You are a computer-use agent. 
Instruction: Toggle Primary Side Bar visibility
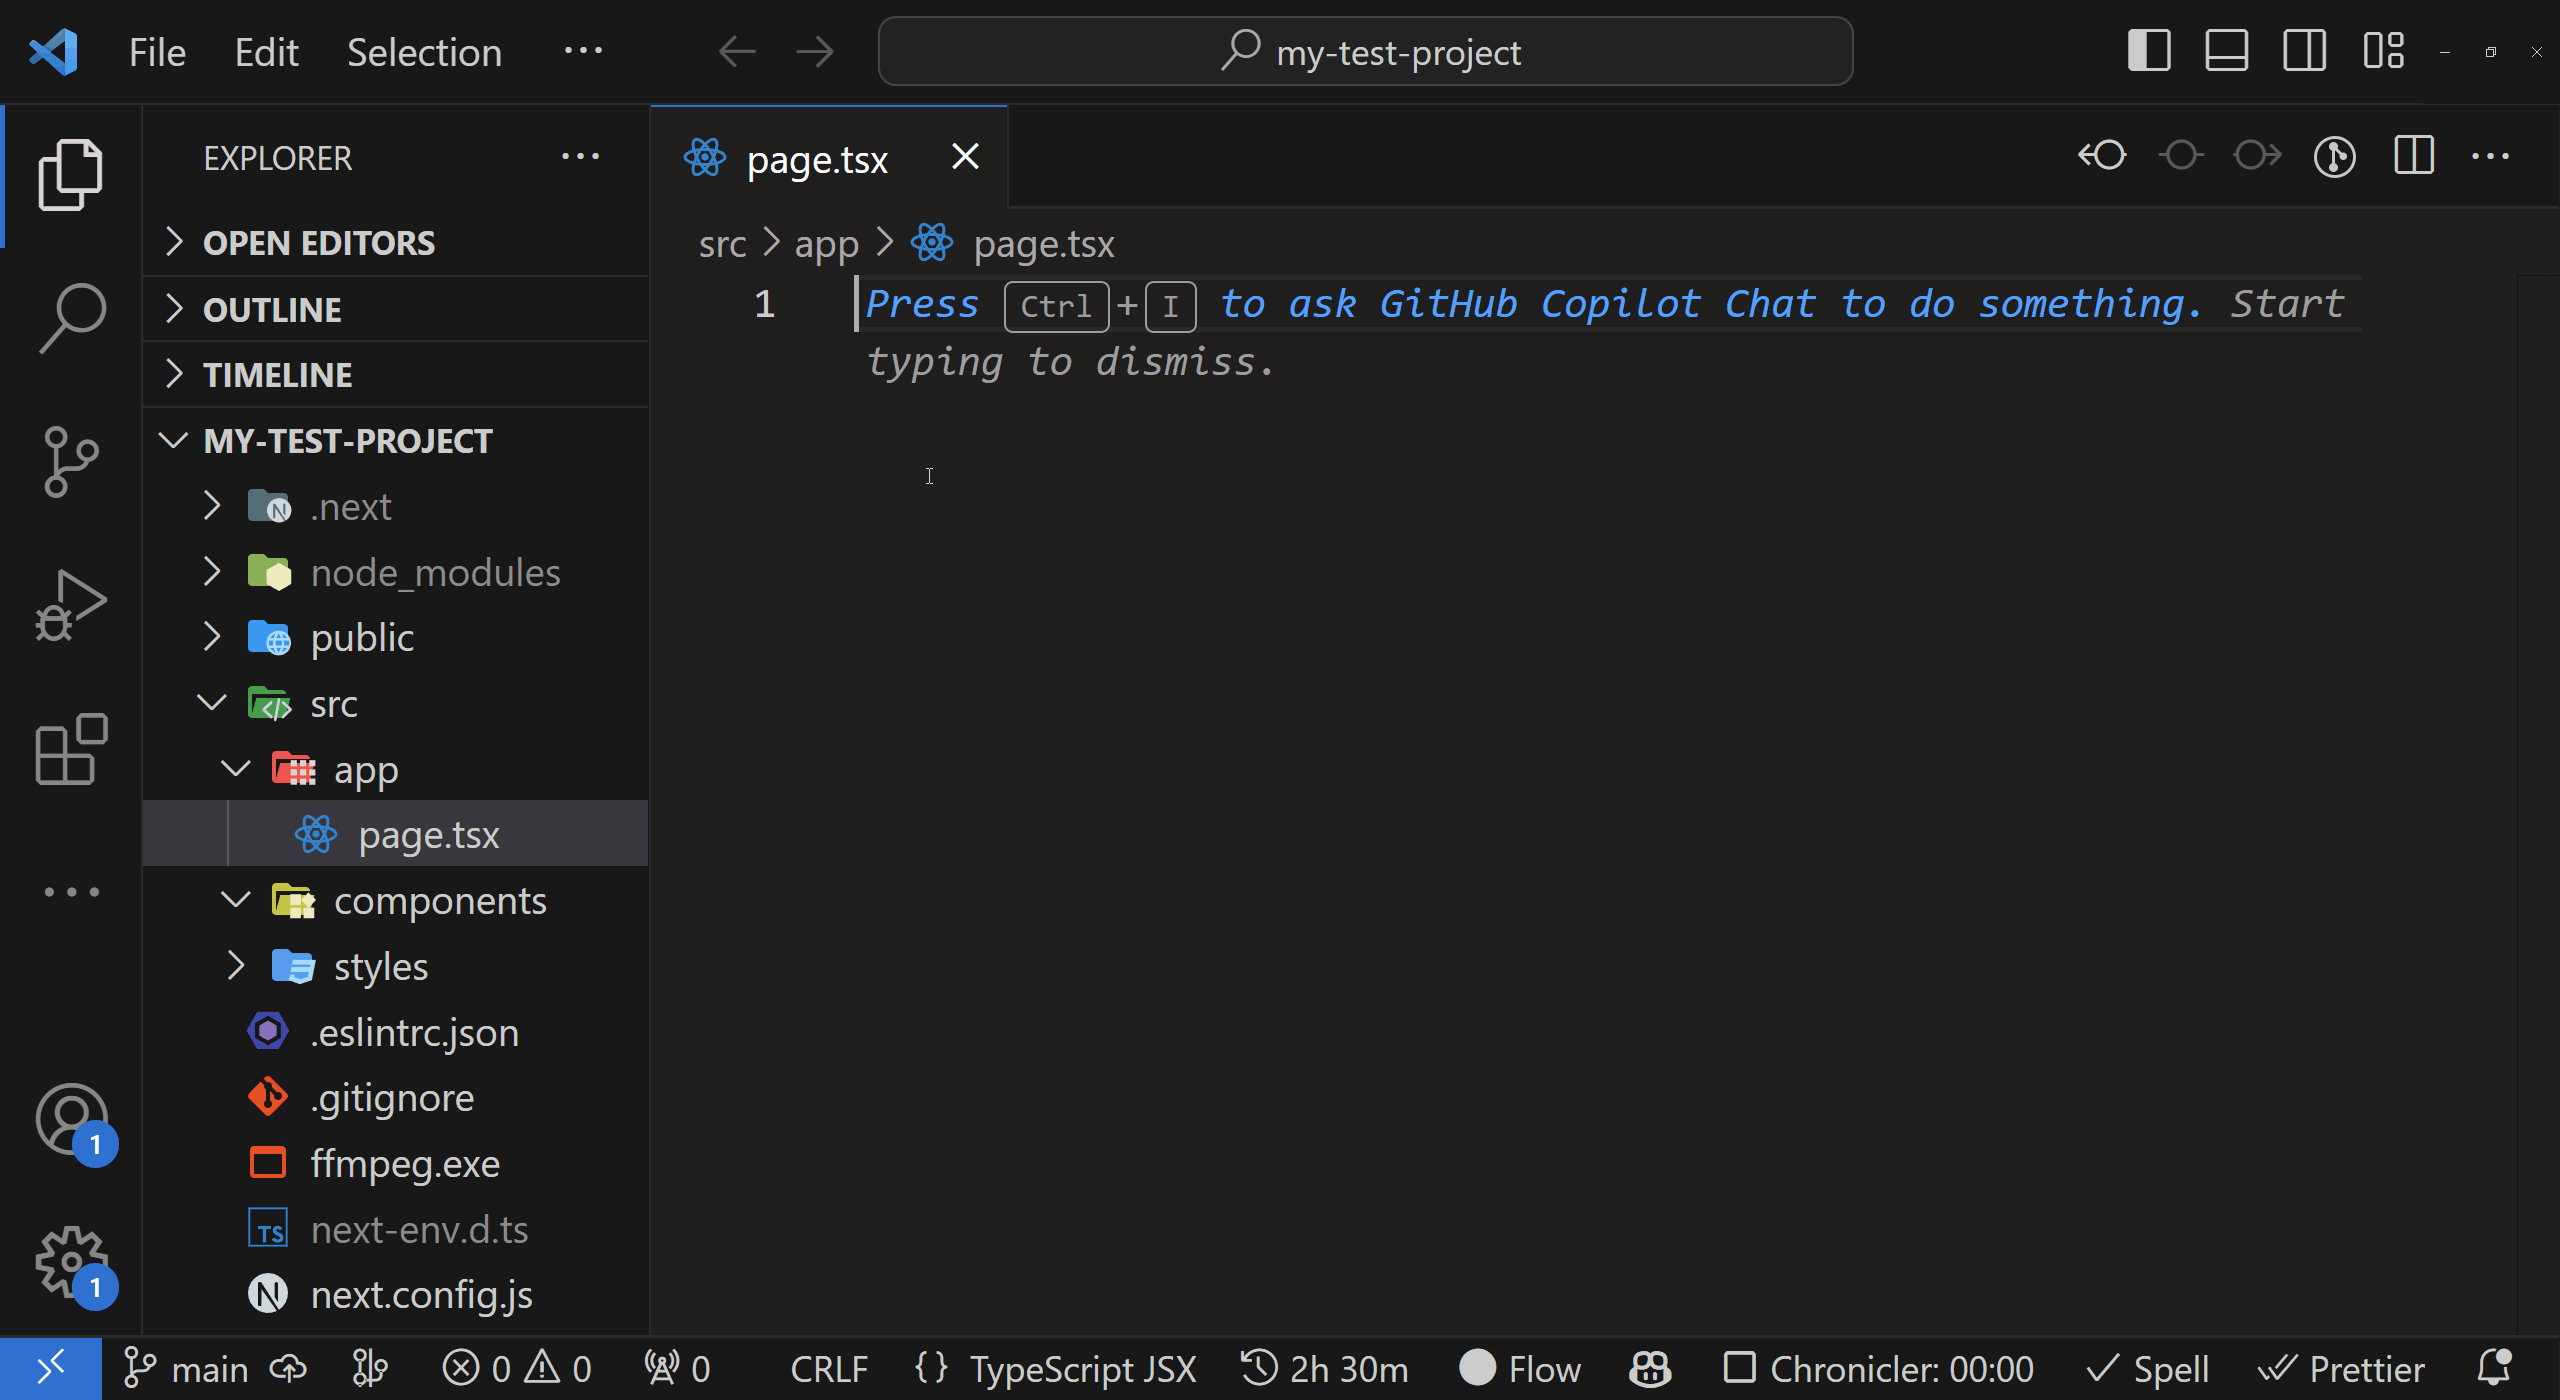(2149, 51)
